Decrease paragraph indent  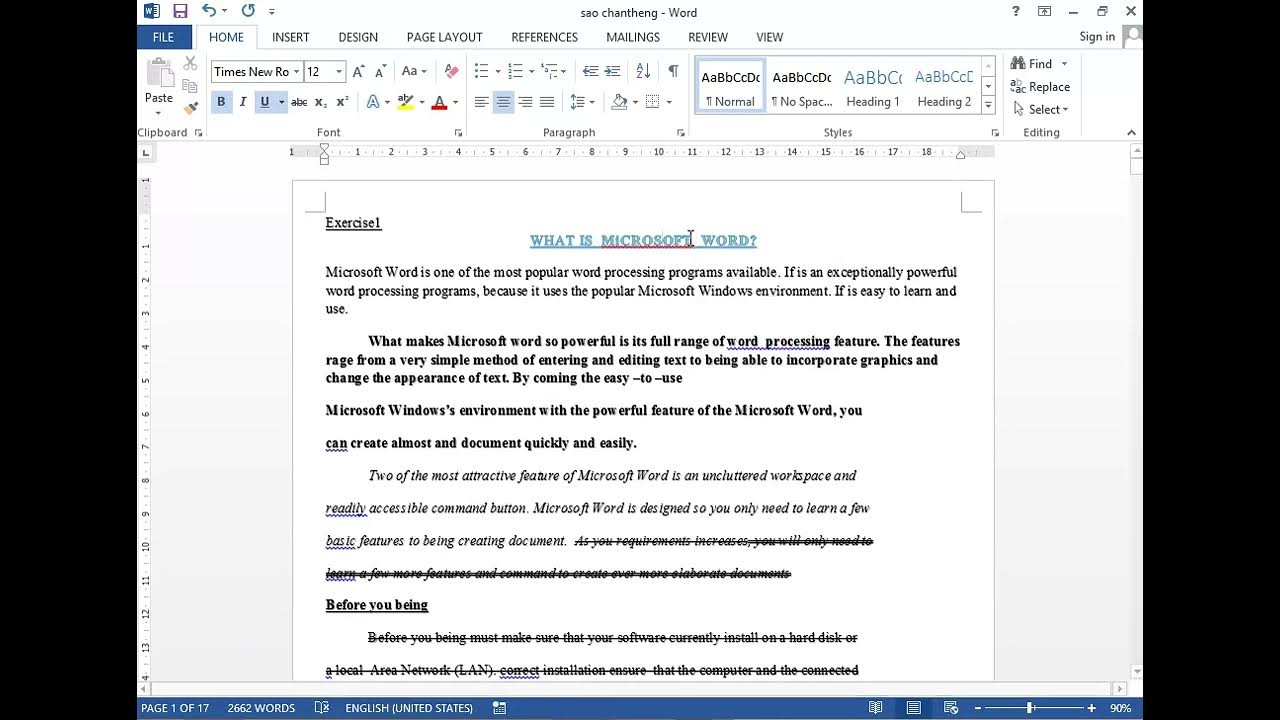coord(590,71)
